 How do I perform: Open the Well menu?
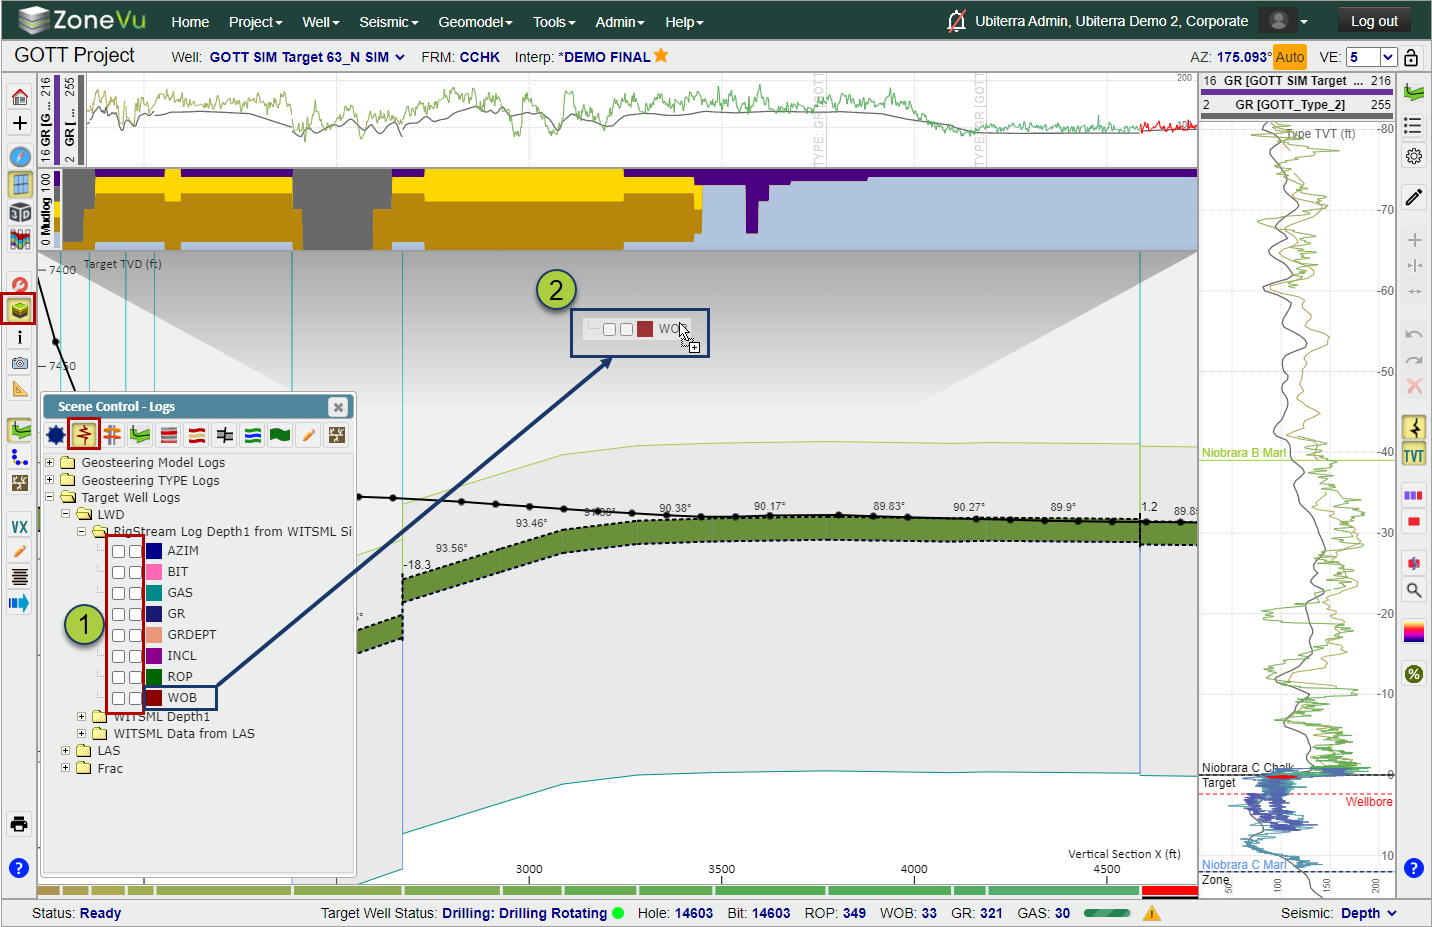[321, 22]
